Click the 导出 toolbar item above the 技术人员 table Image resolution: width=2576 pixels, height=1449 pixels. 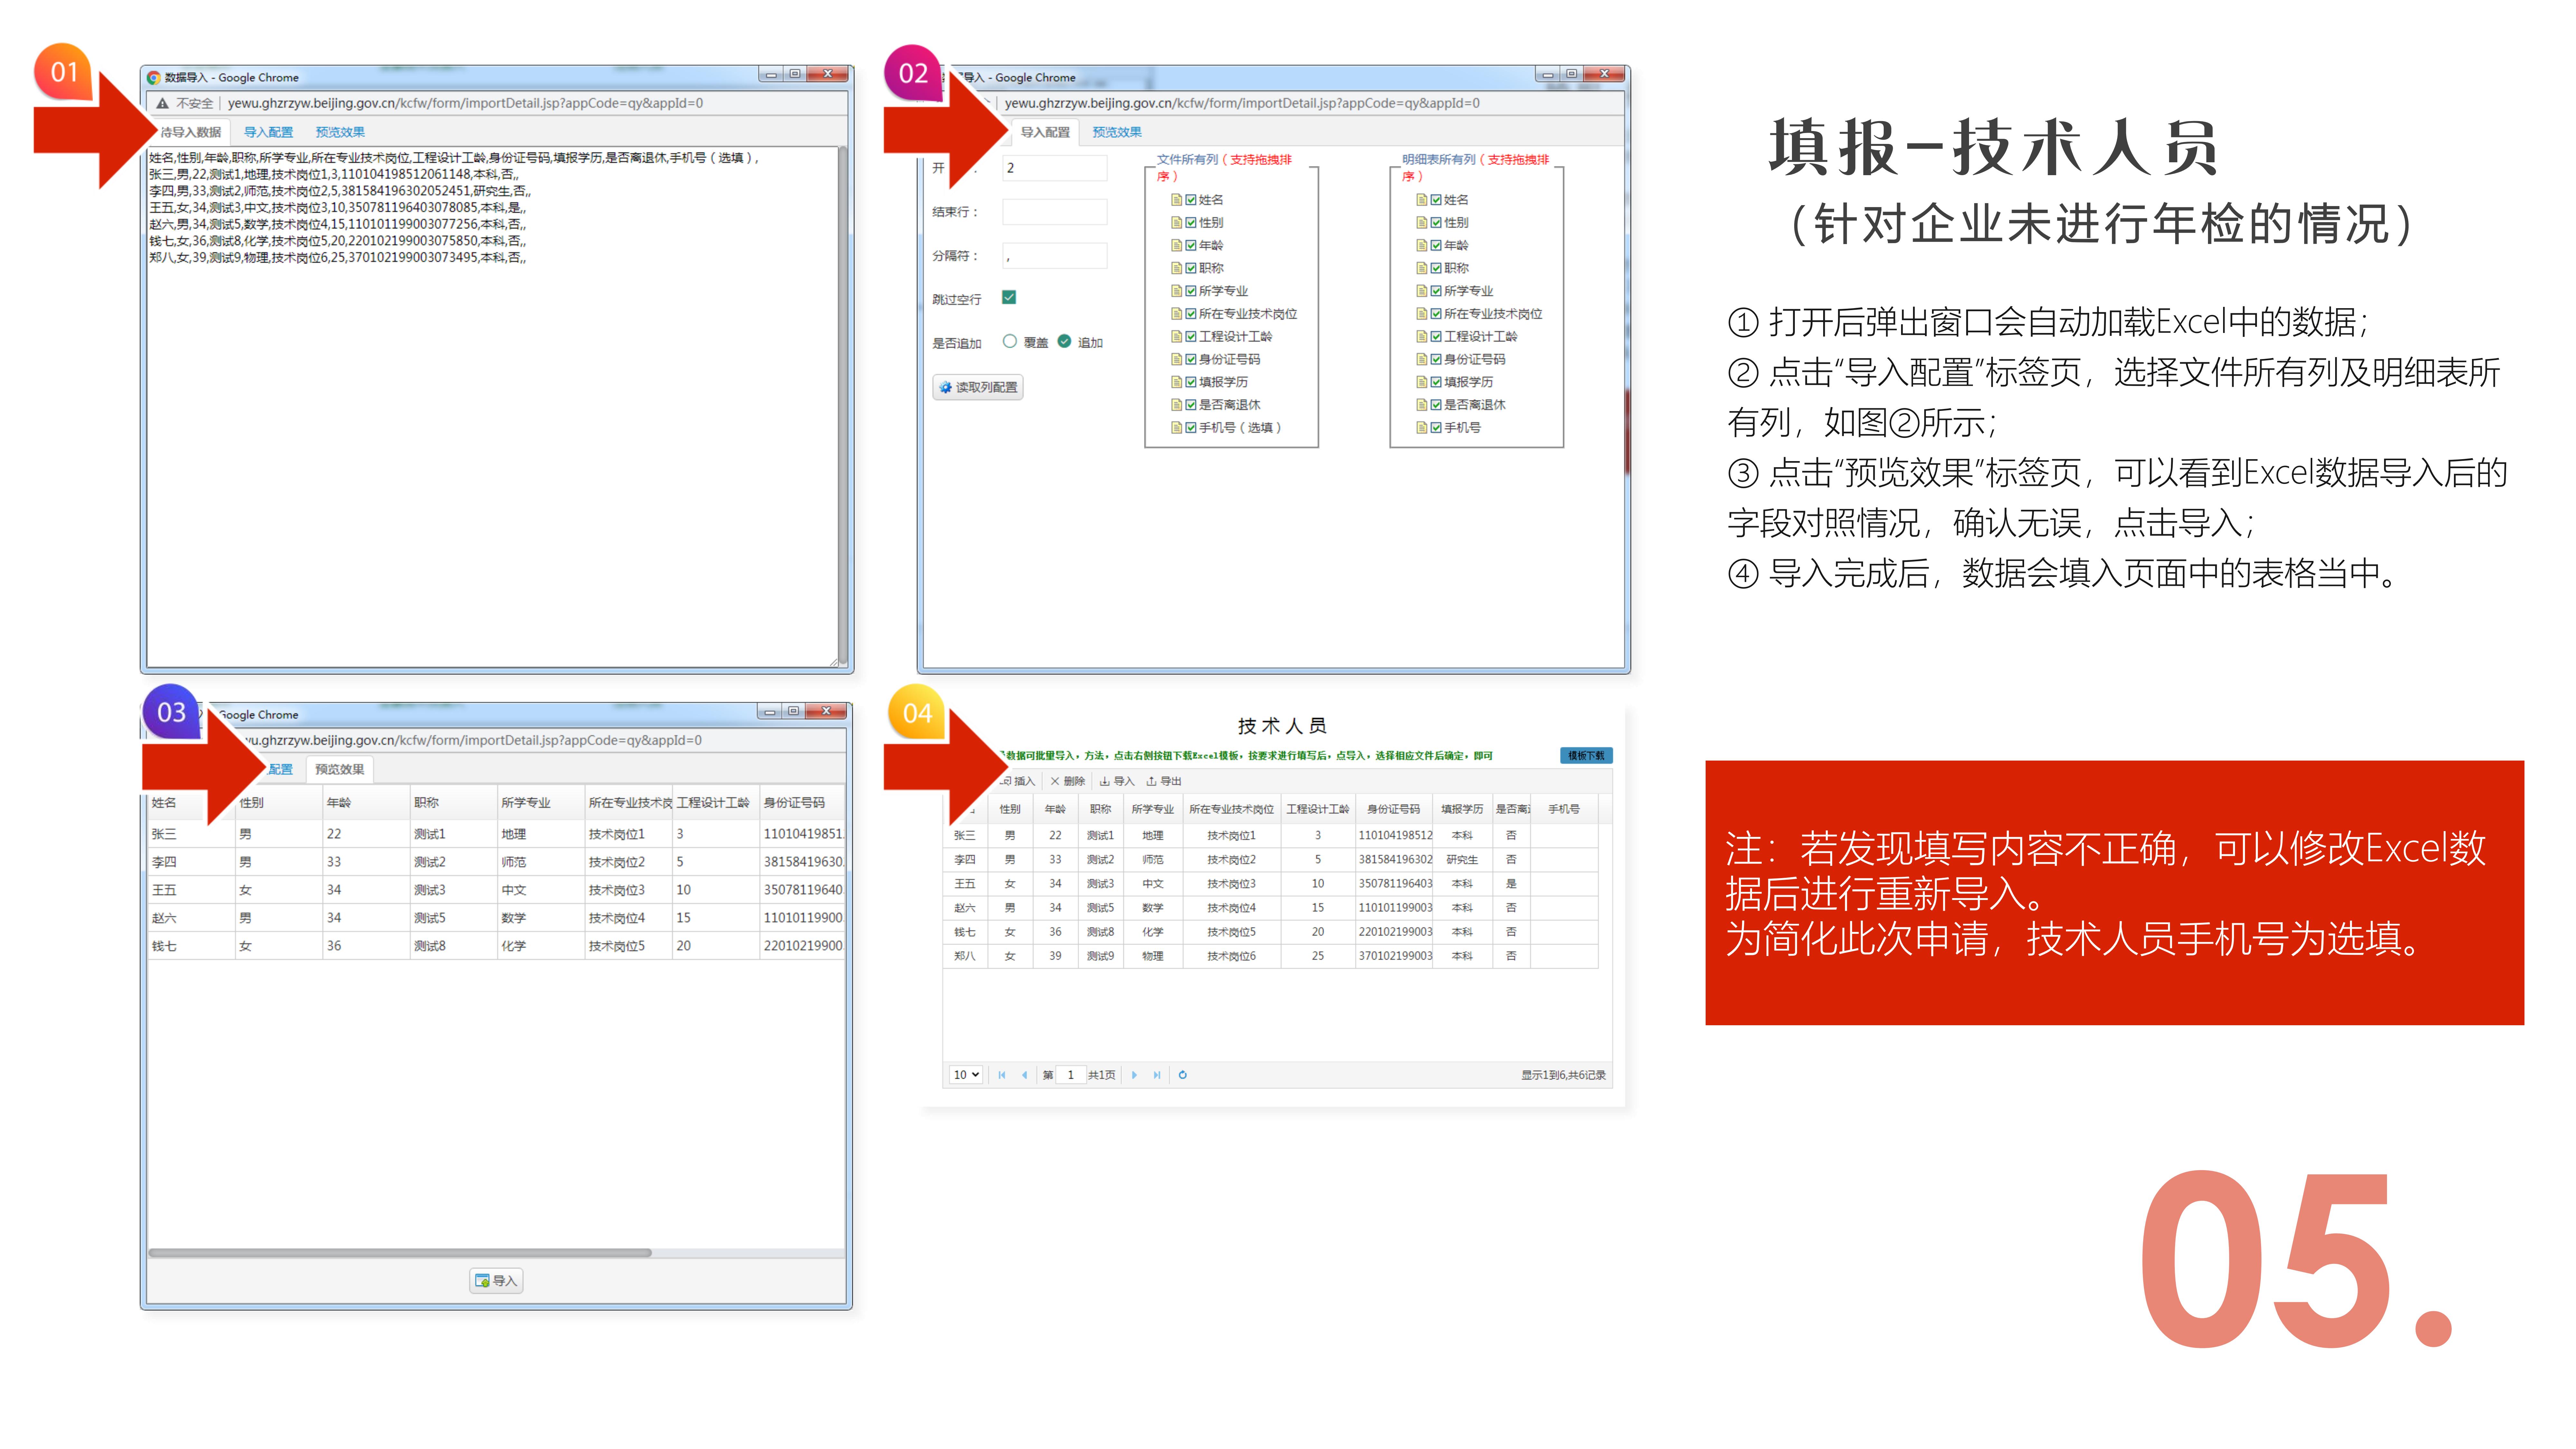click(x=1164, y=781)
